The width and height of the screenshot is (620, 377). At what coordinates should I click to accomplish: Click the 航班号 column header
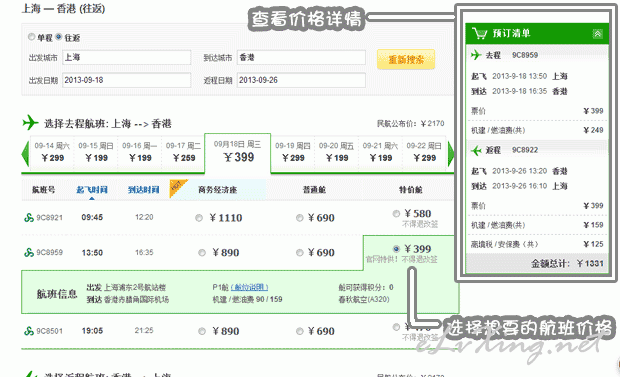[43, 190]
